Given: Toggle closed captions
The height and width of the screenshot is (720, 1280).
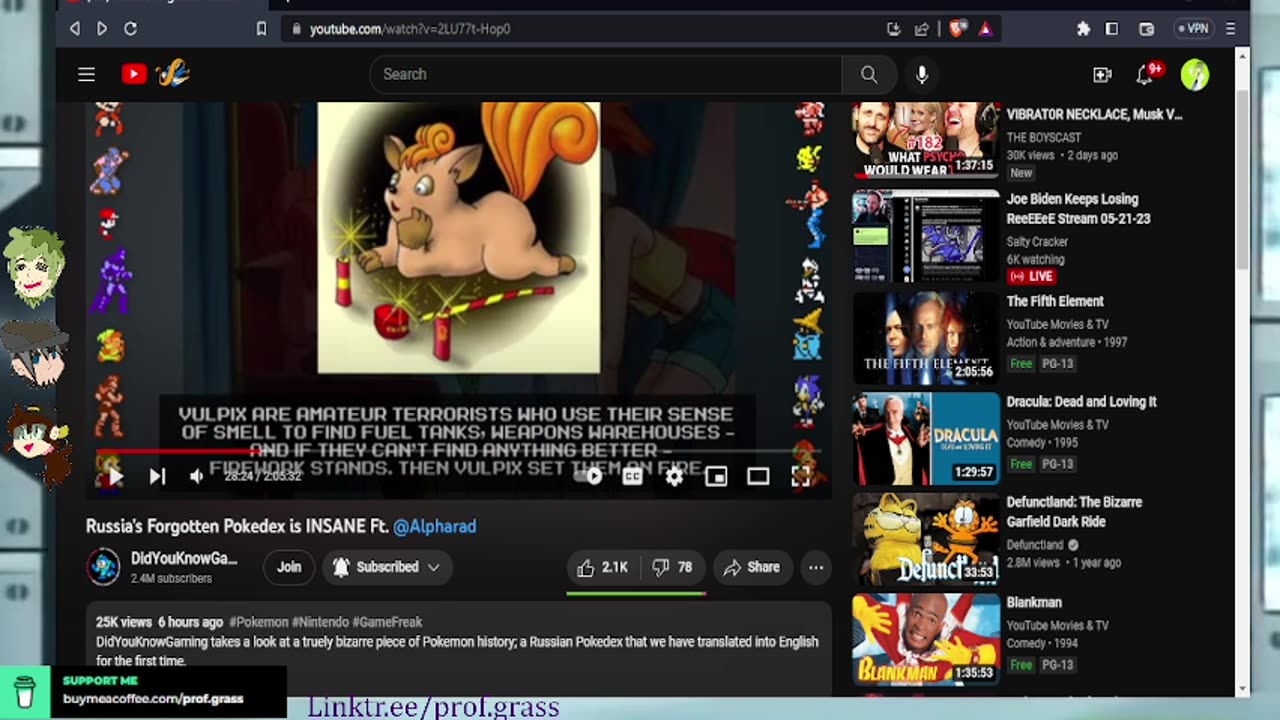Looking at the screenshot, I should (x=632, y=477).
